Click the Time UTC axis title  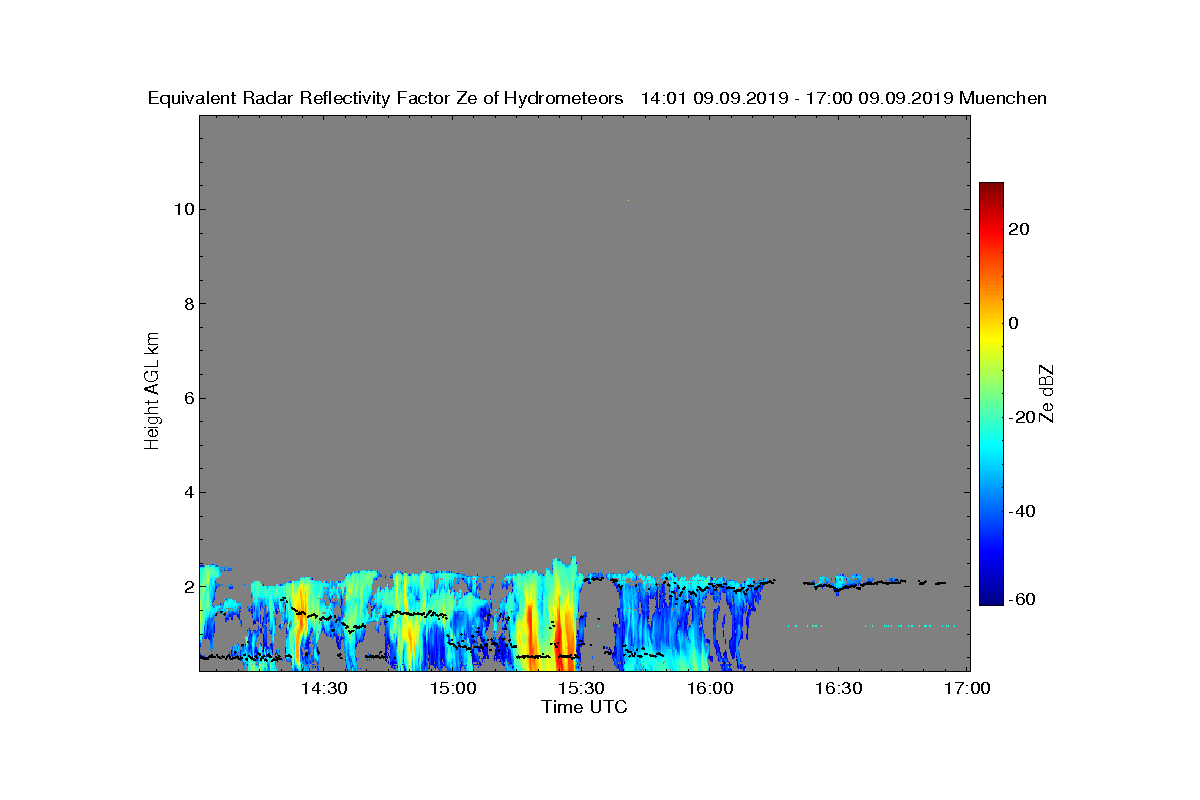pyautogui.click(x=585, y=707)
